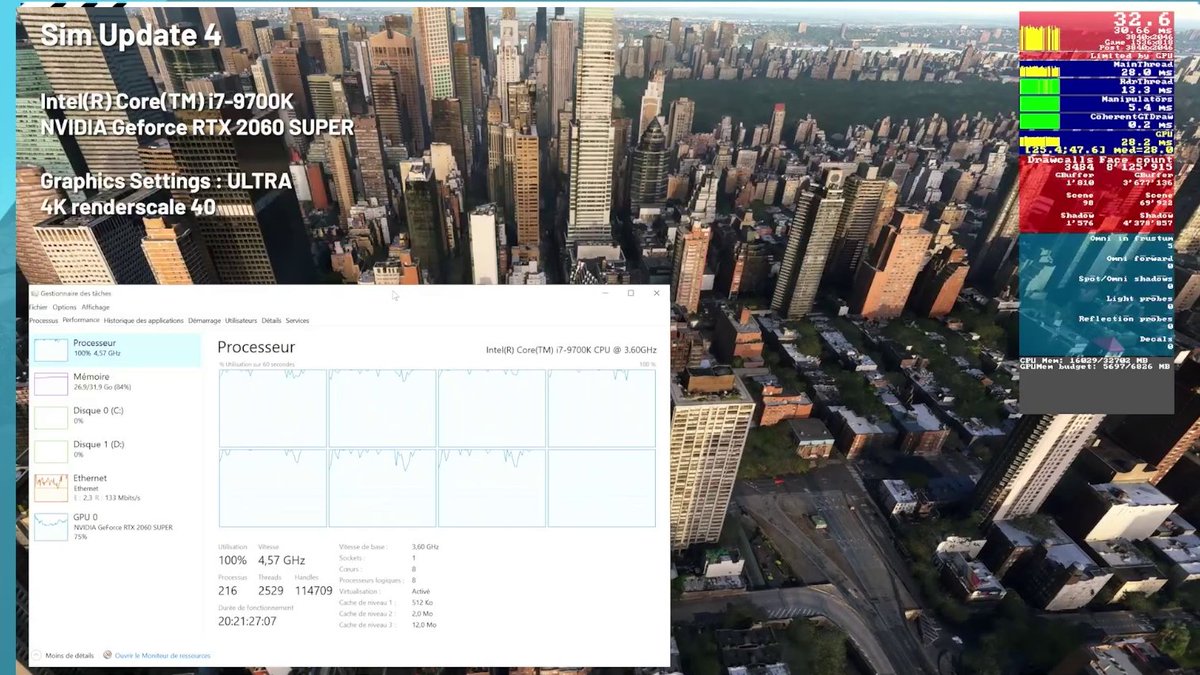Go to the Démarrage tab
1200x675 pixels.
click(x=204, y=321)
